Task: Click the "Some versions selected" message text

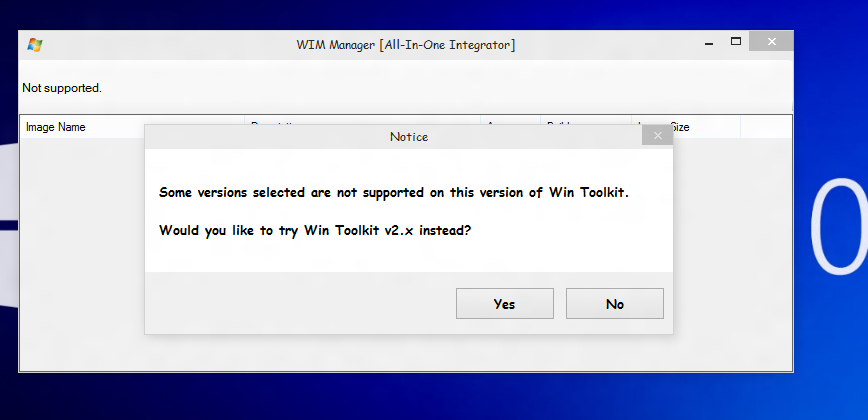Action: pos(394,192)
